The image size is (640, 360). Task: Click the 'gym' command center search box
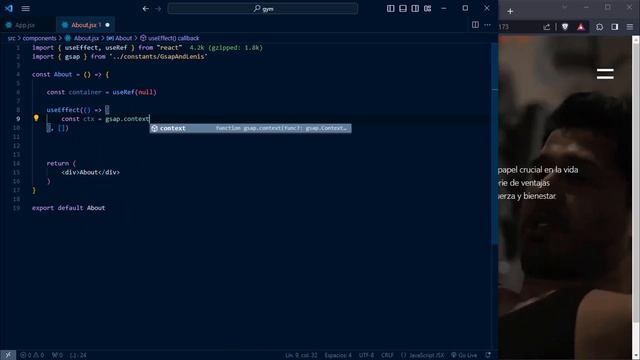(263, 9)
